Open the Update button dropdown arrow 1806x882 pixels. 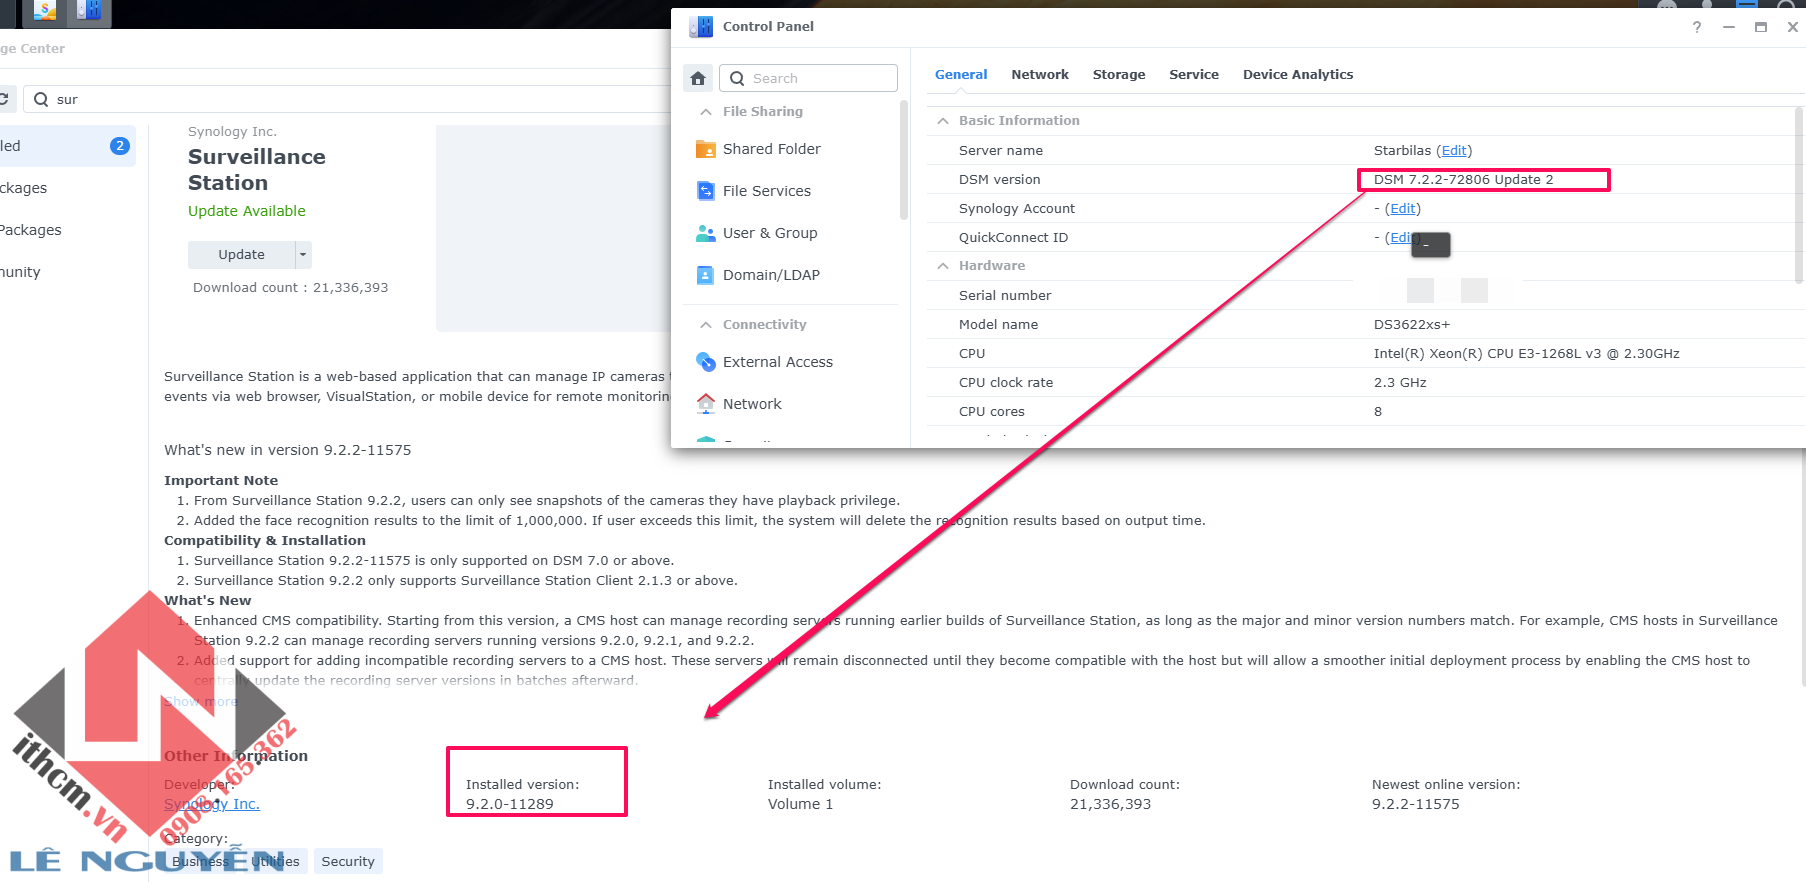[x=303, y=255]
